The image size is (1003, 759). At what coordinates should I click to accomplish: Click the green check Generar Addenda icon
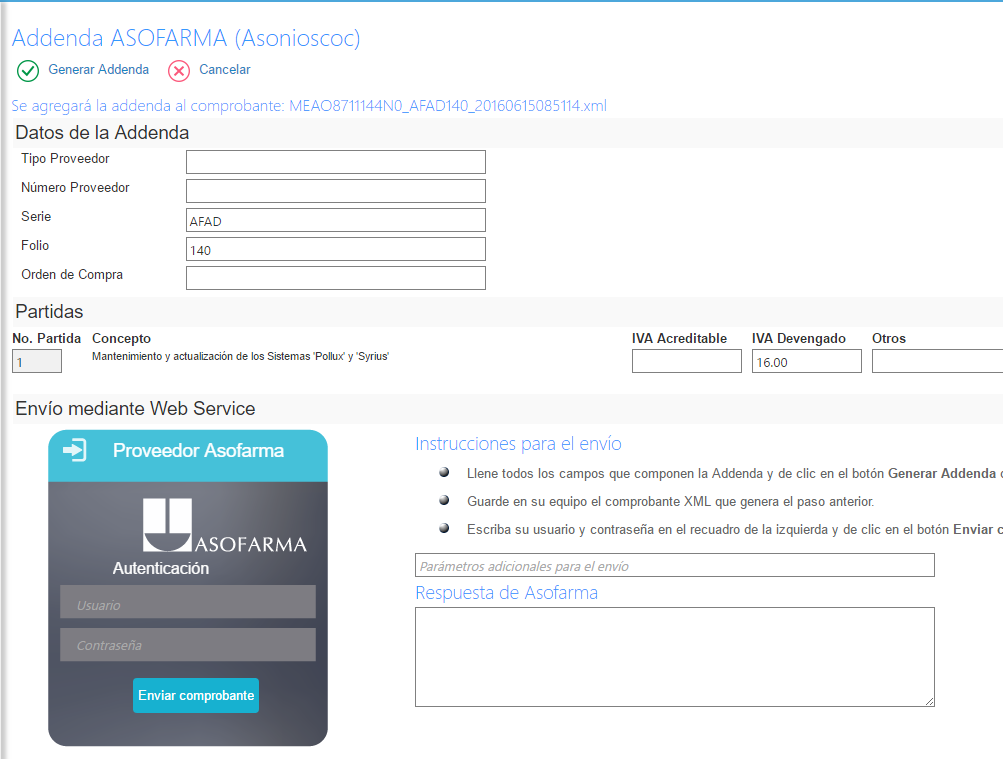point(28,71)
